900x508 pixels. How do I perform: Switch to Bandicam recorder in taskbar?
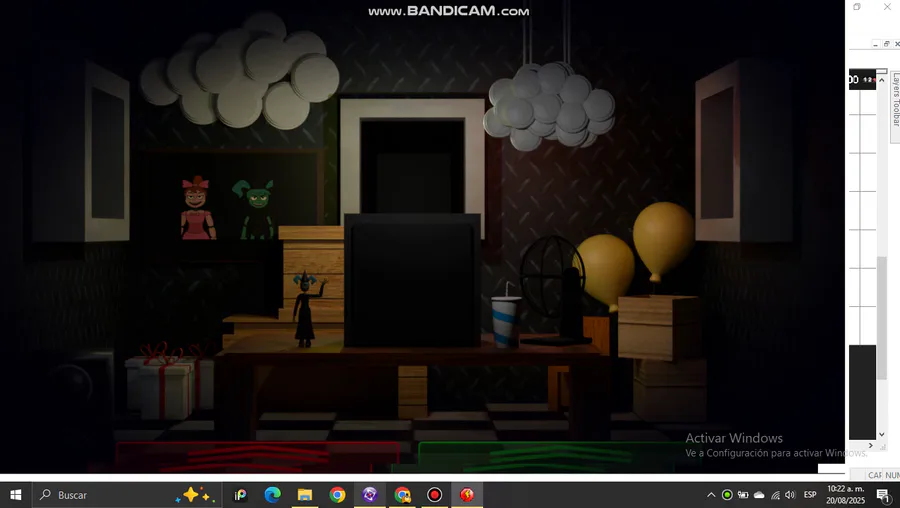435,495
